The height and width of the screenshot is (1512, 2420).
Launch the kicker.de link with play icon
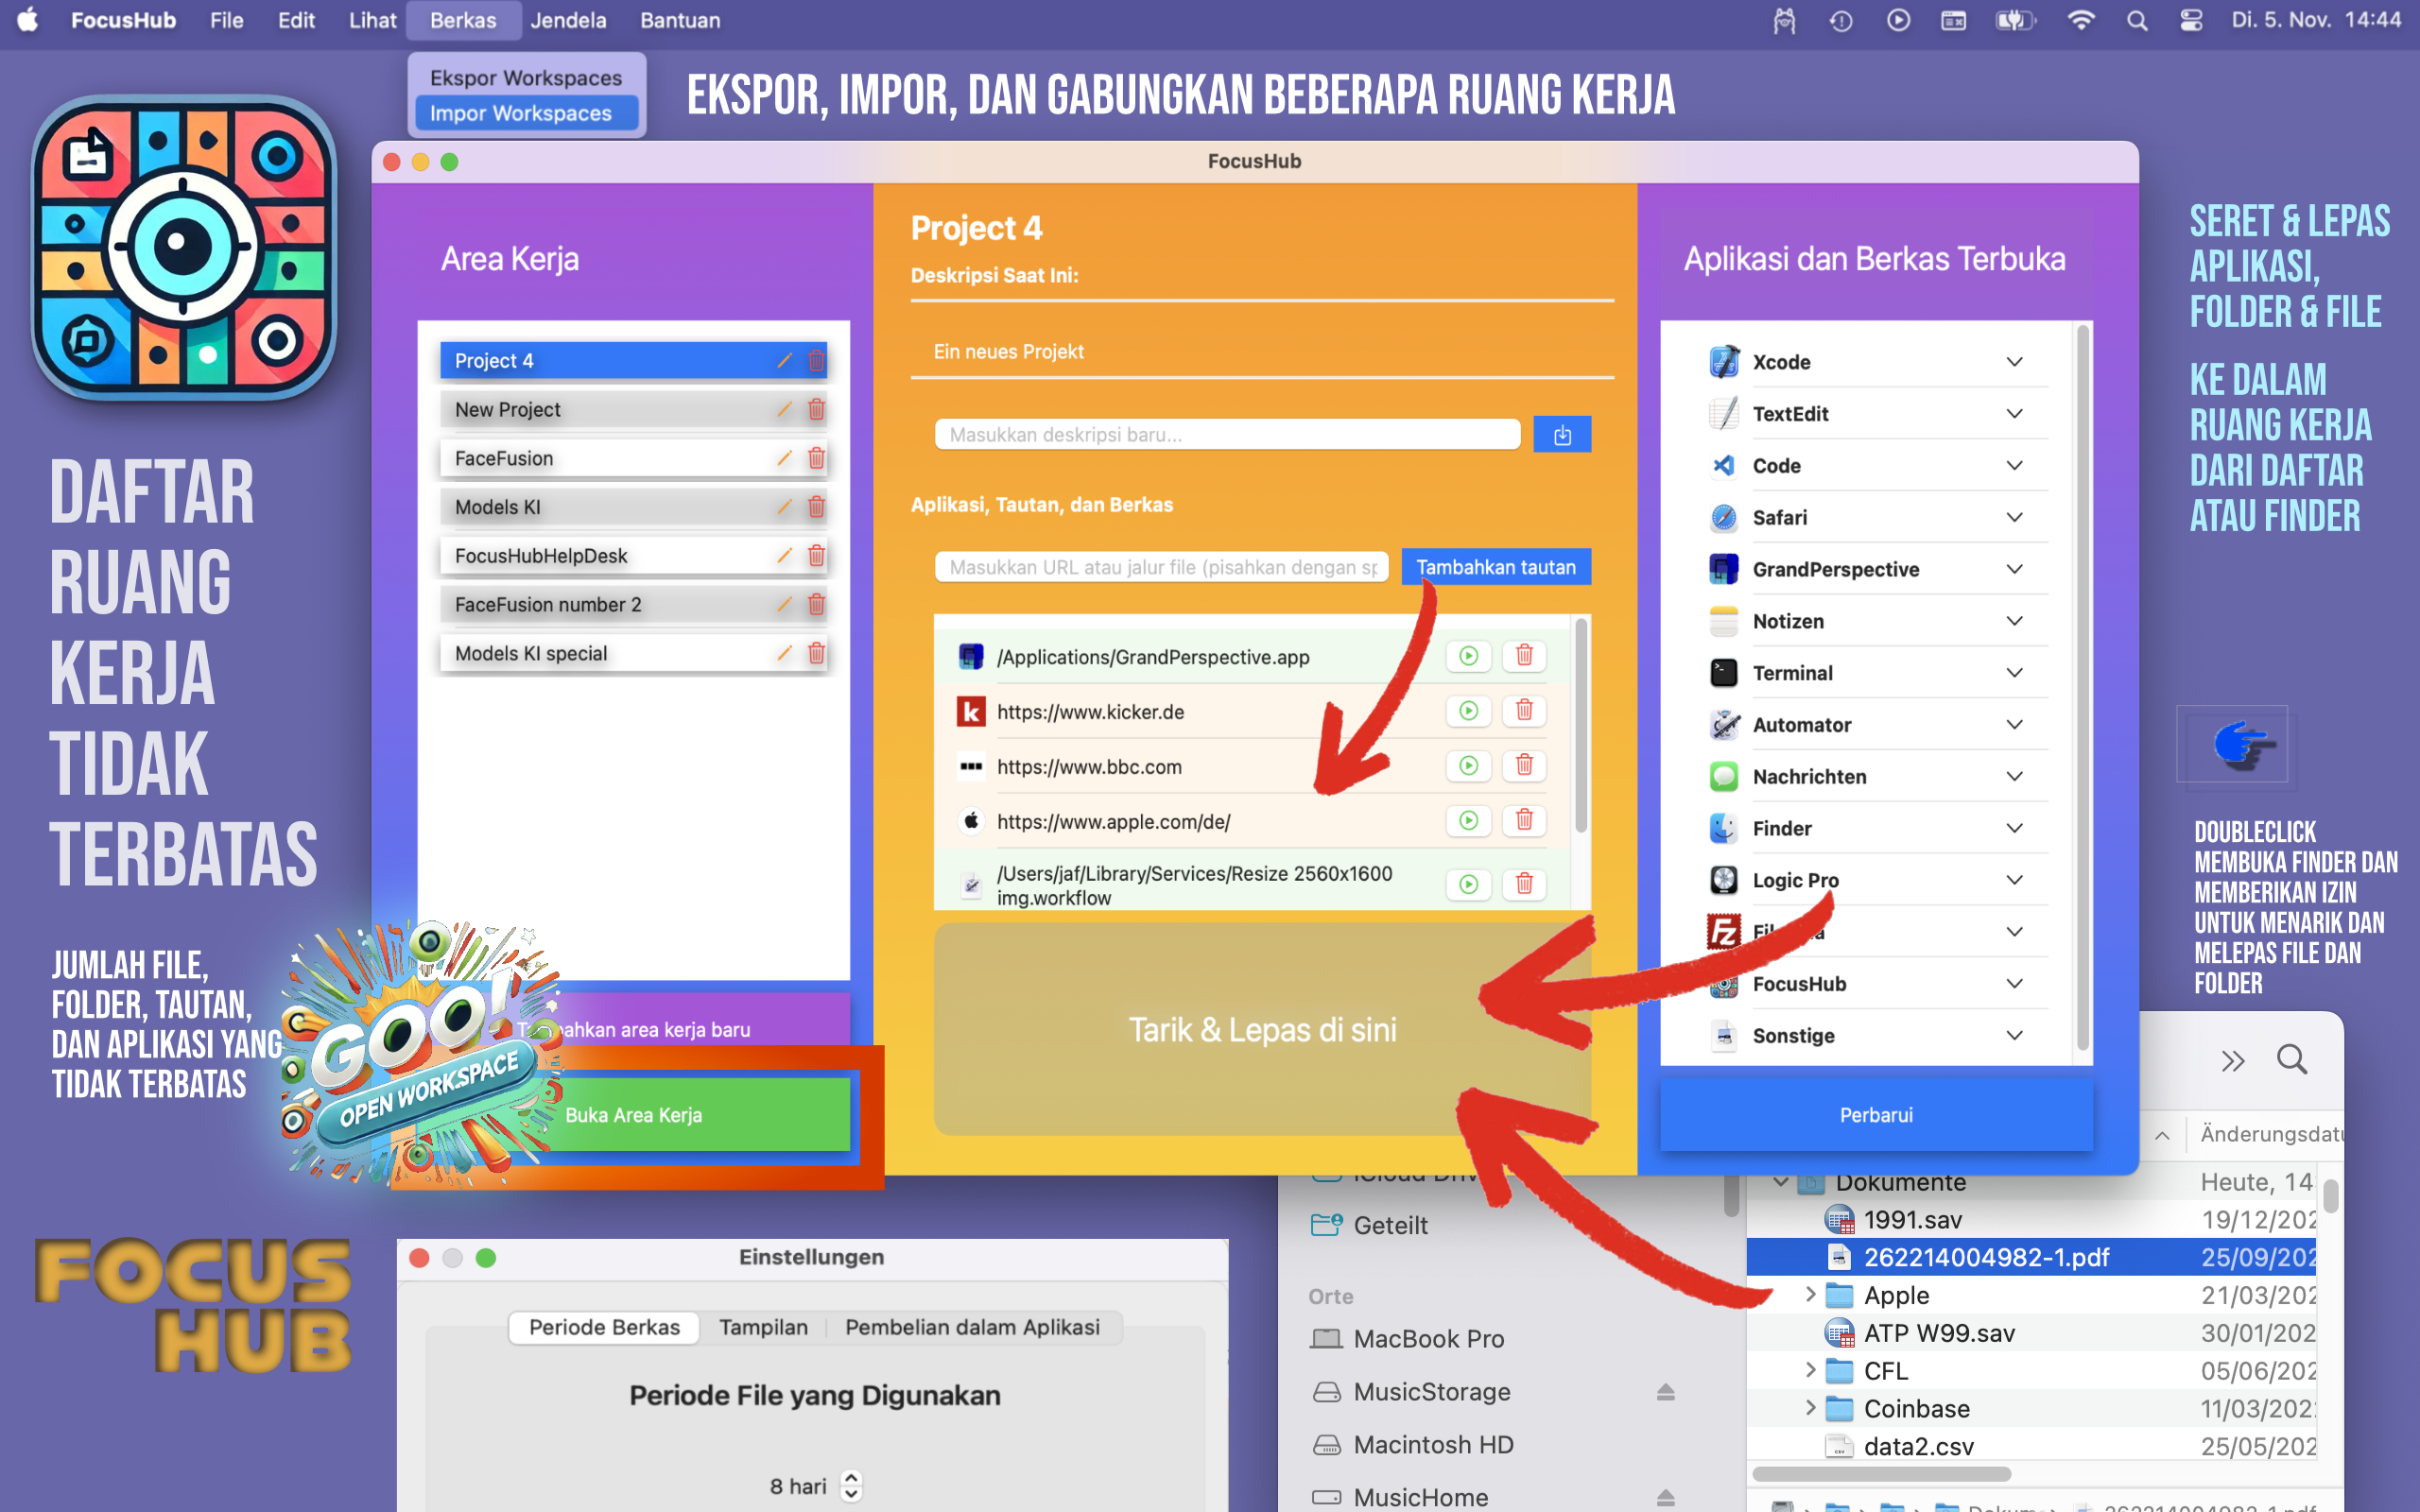pyautogui.click(x=1468, y=711)
